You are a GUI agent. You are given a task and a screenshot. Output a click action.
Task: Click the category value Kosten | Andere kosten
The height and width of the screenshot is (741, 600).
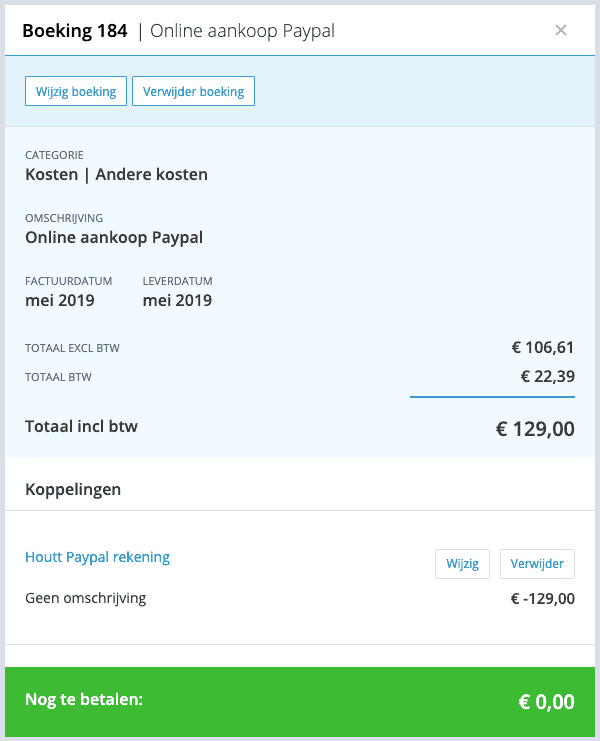tap(116, 174)
